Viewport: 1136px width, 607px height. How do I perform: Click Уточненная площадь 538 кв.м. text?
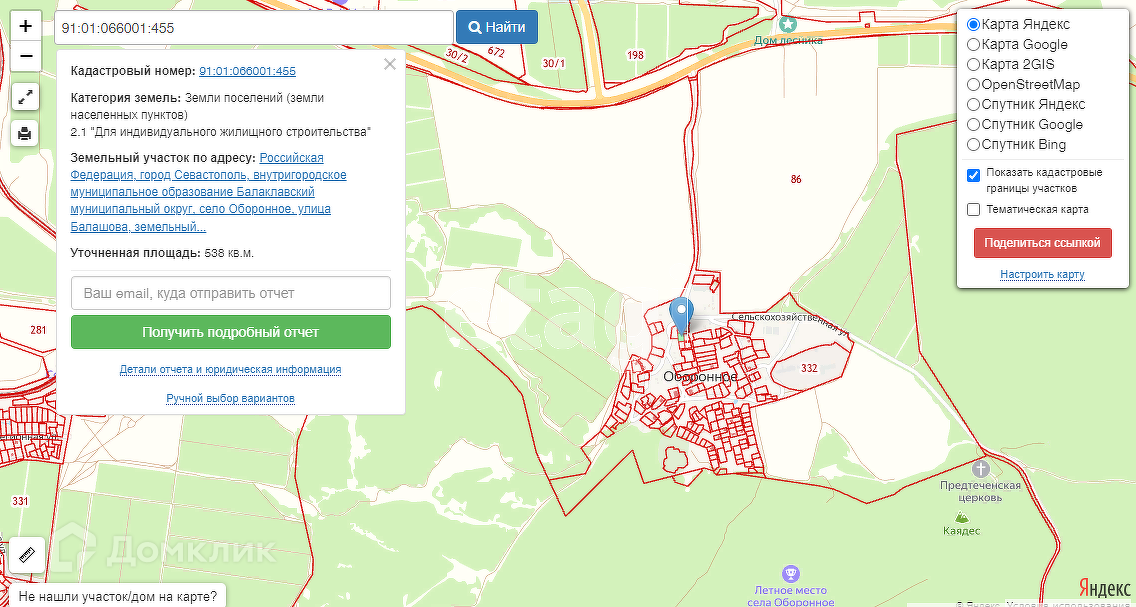(162, 254)
